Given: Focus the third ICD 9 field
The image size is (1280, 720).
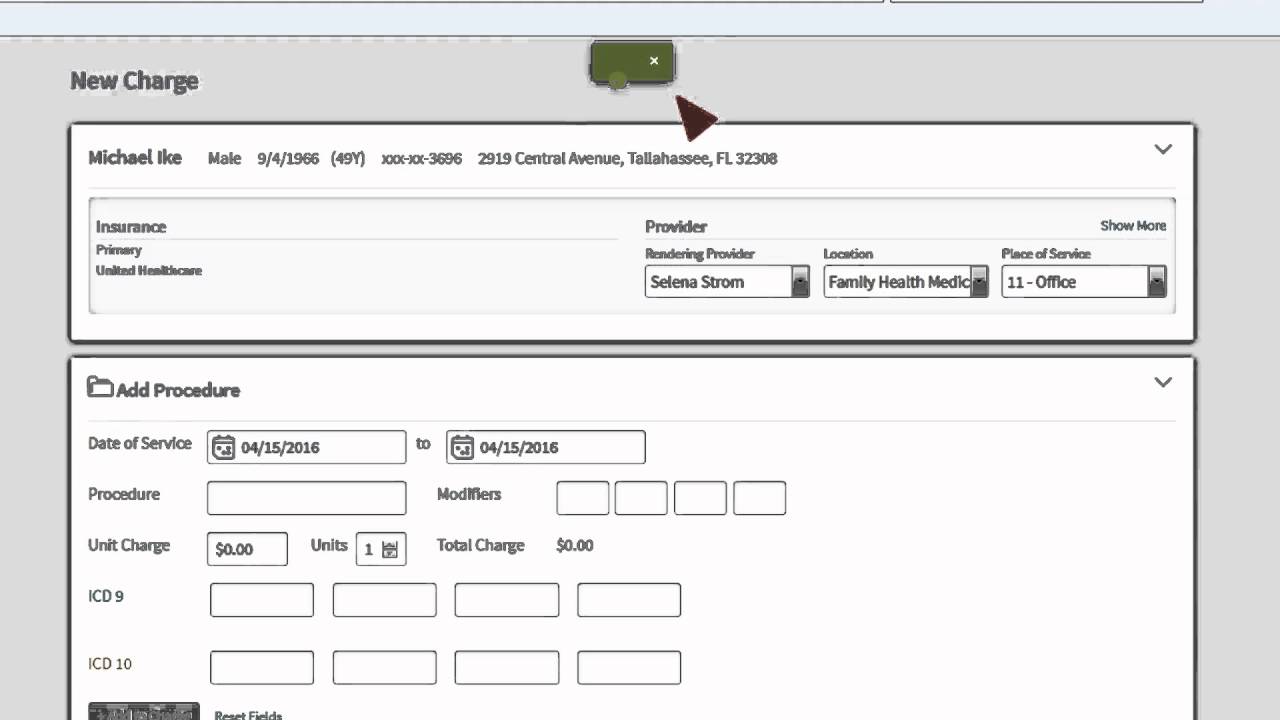Looking at the screenshot, I should 507,600.
